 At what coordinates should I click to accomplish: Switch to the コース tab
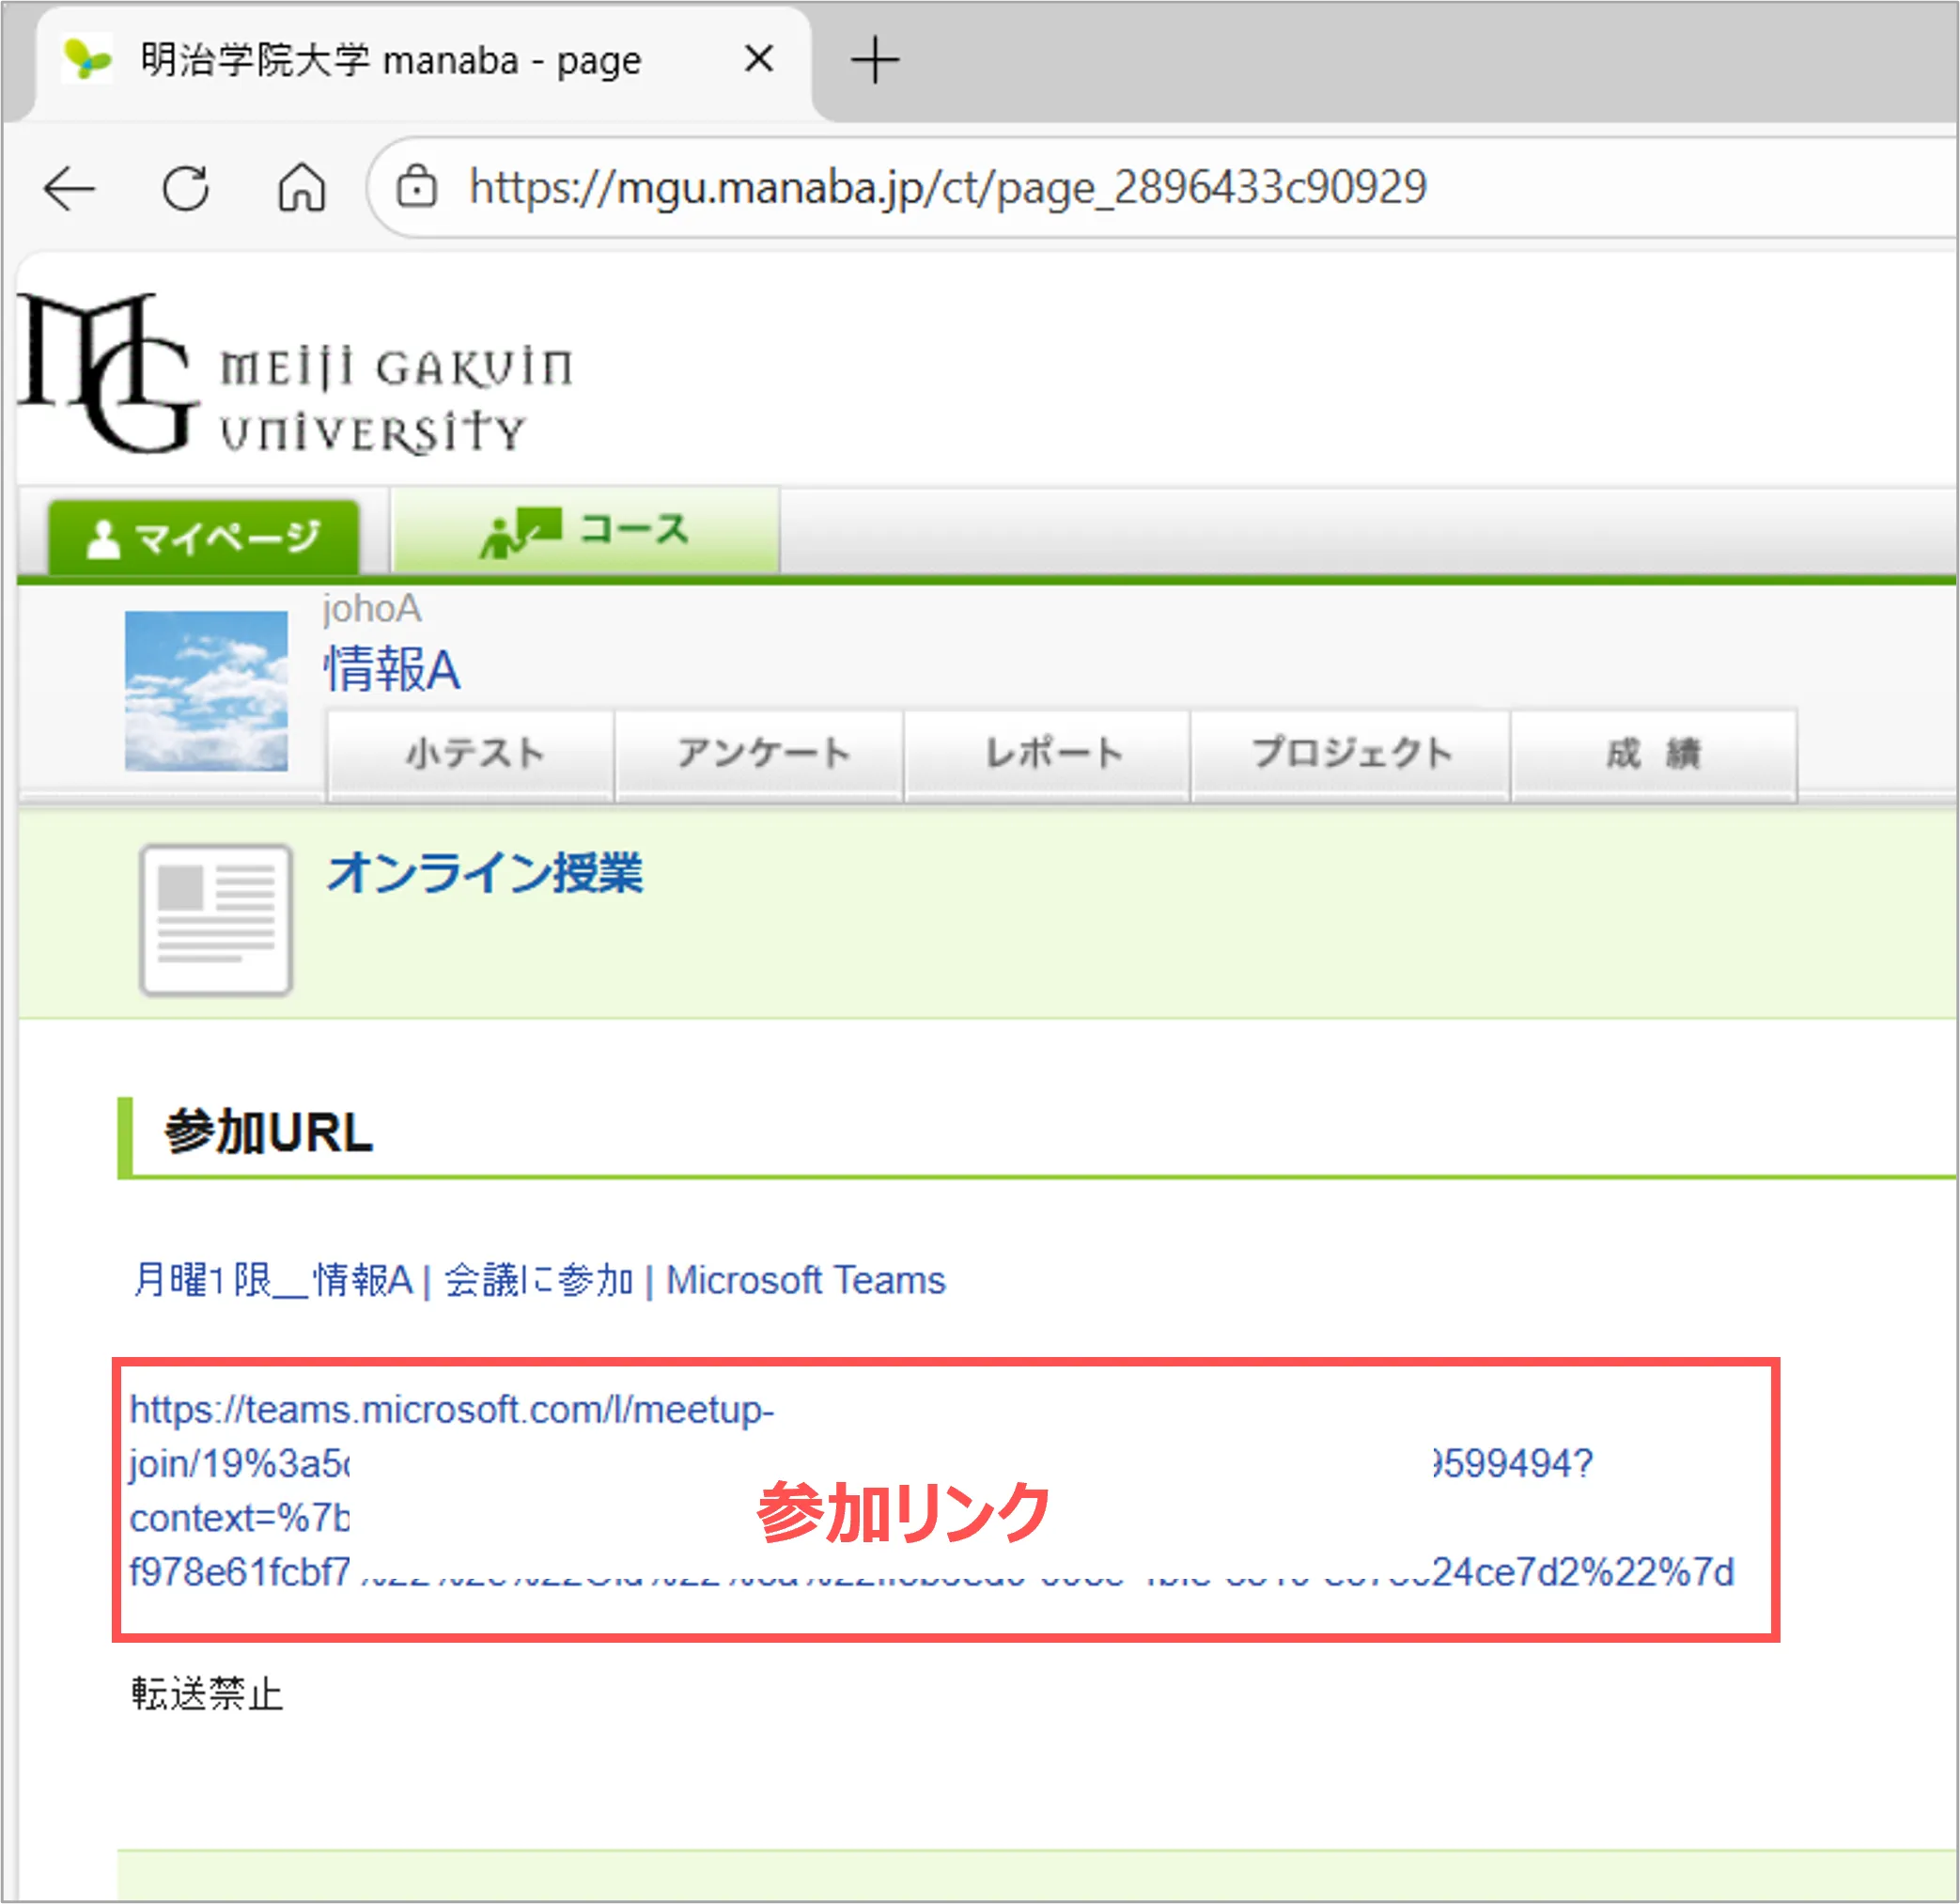coord(585,531)
